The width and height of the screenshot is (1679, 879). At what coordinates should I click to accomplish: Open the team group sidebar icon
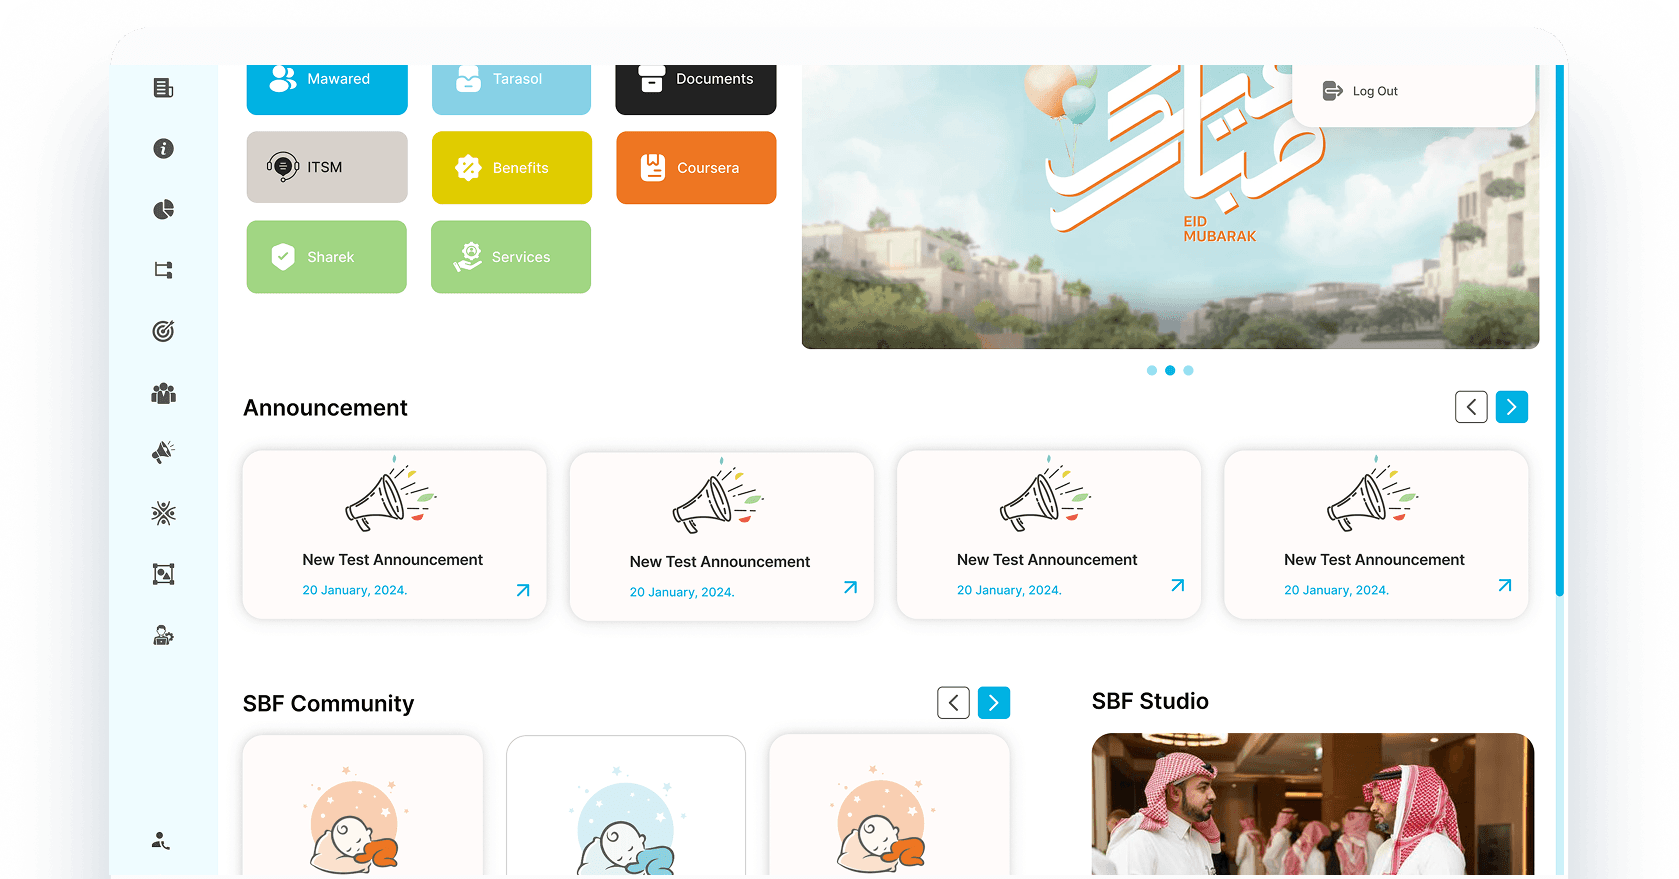tap(163, 393)
